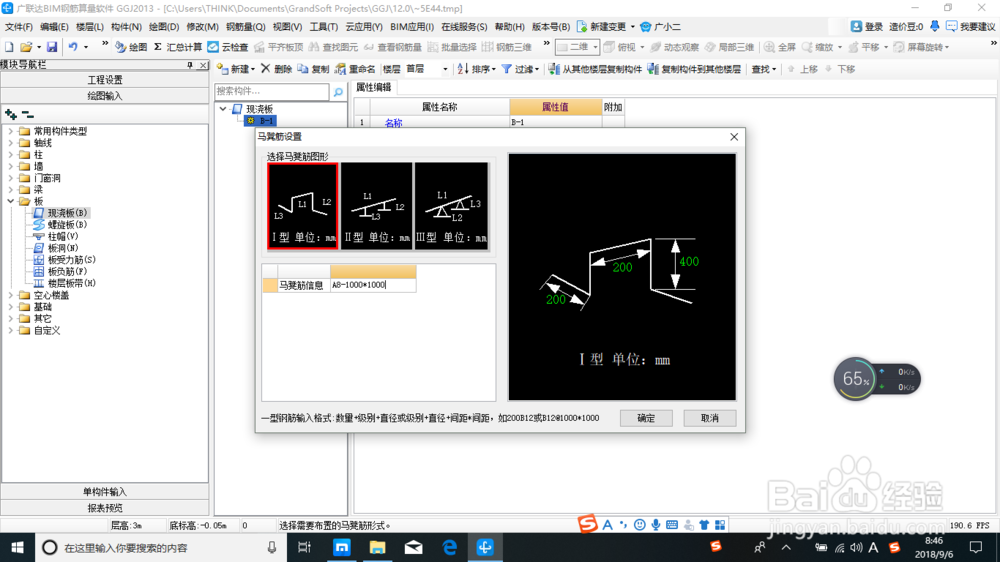Expand 轴线 tree node
The image size is (1000, 562).
pos(11,143)
